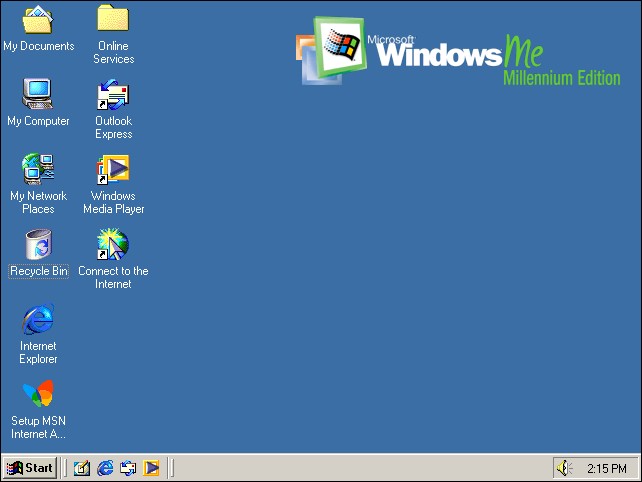Open the Start menu
Viewport: 642px width, 482px height.
(x=30, y=467)
